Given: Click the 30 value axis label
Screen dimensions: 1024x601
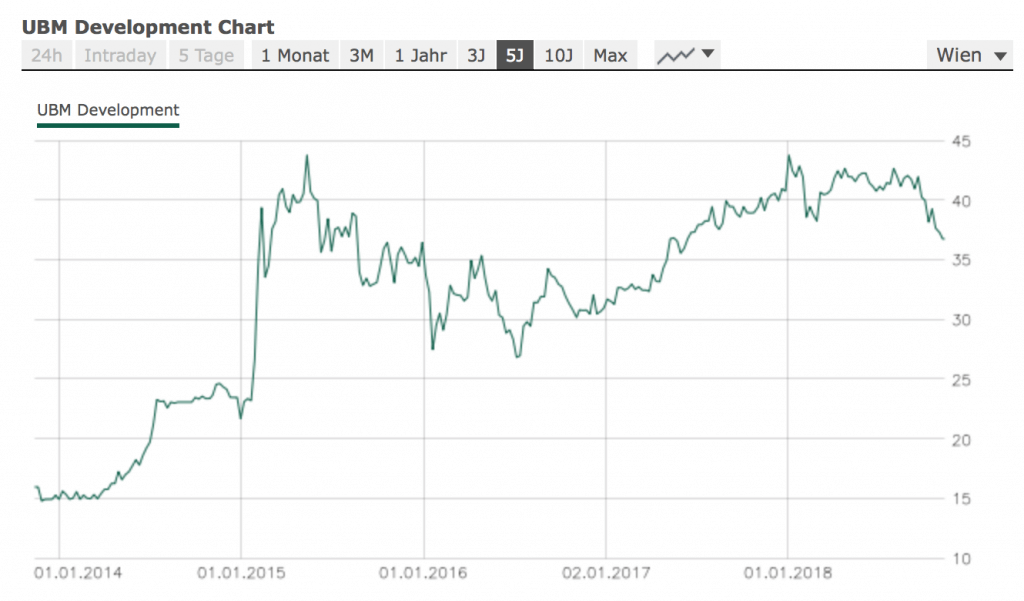Looking at the screenshot, I should pos(961,320).
